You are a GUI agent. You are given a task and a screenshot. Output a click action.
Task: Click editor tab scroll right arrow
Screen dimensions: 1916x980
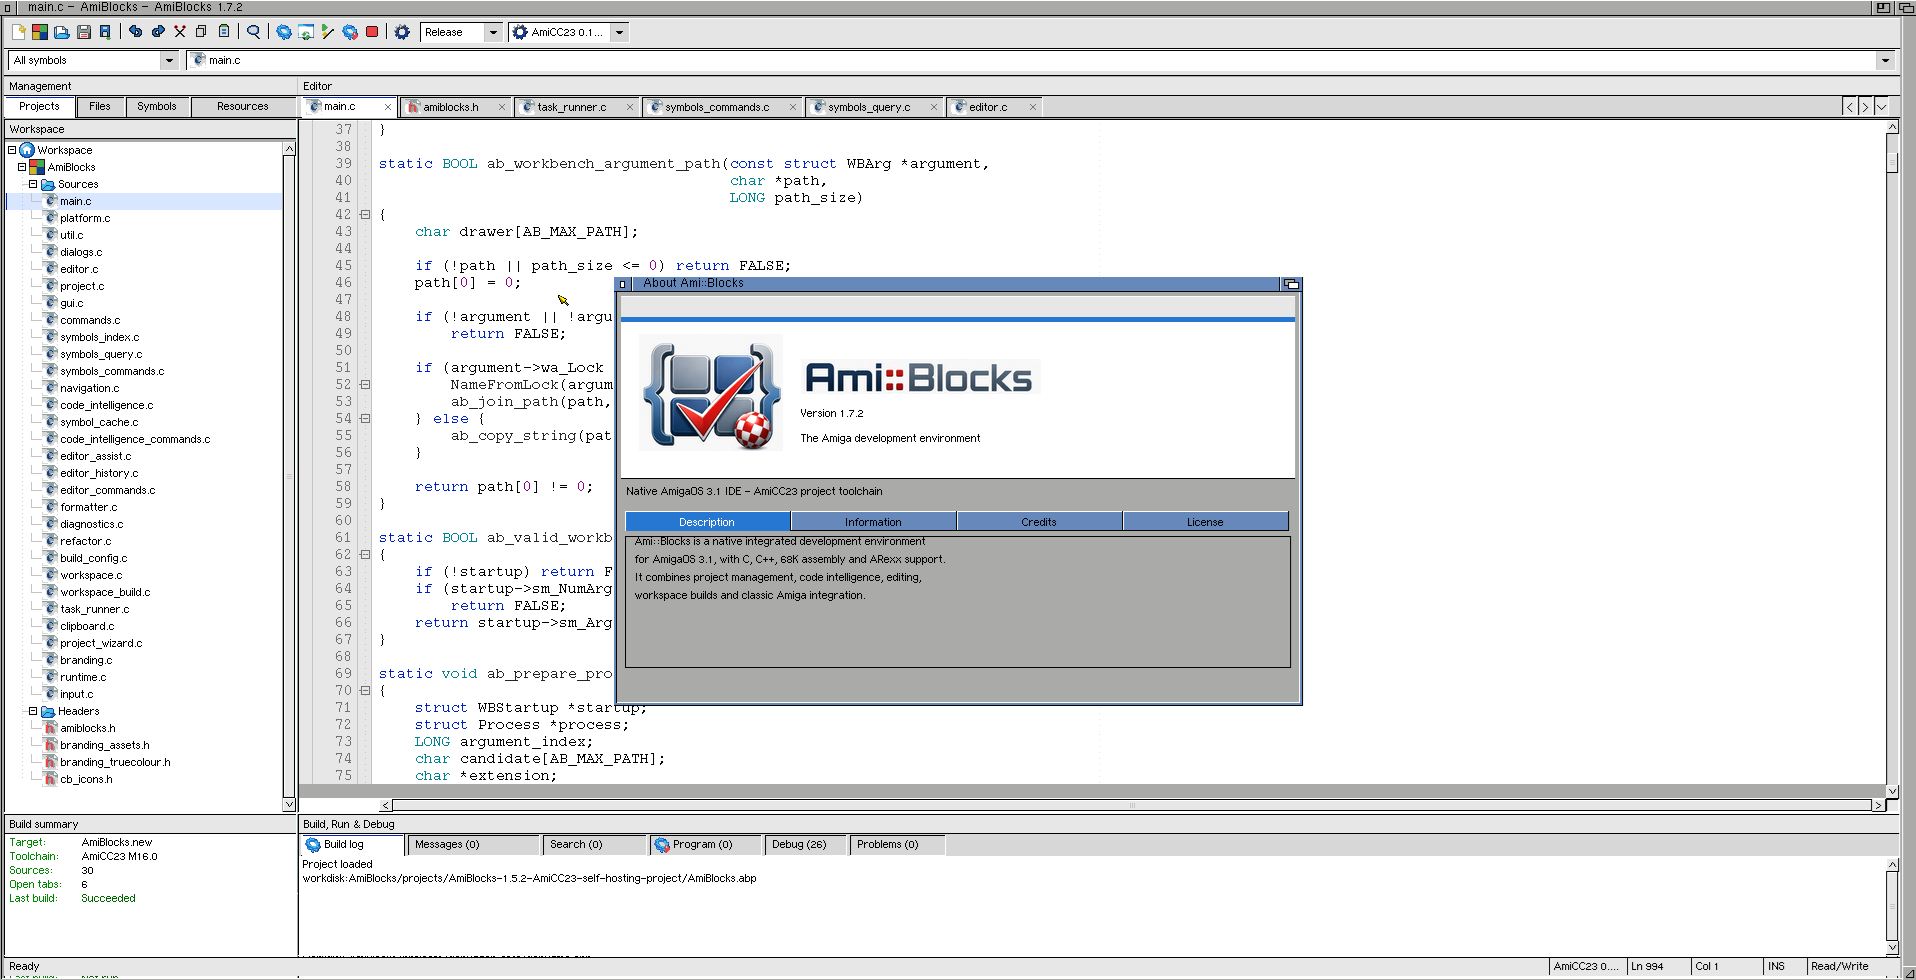1865,107
